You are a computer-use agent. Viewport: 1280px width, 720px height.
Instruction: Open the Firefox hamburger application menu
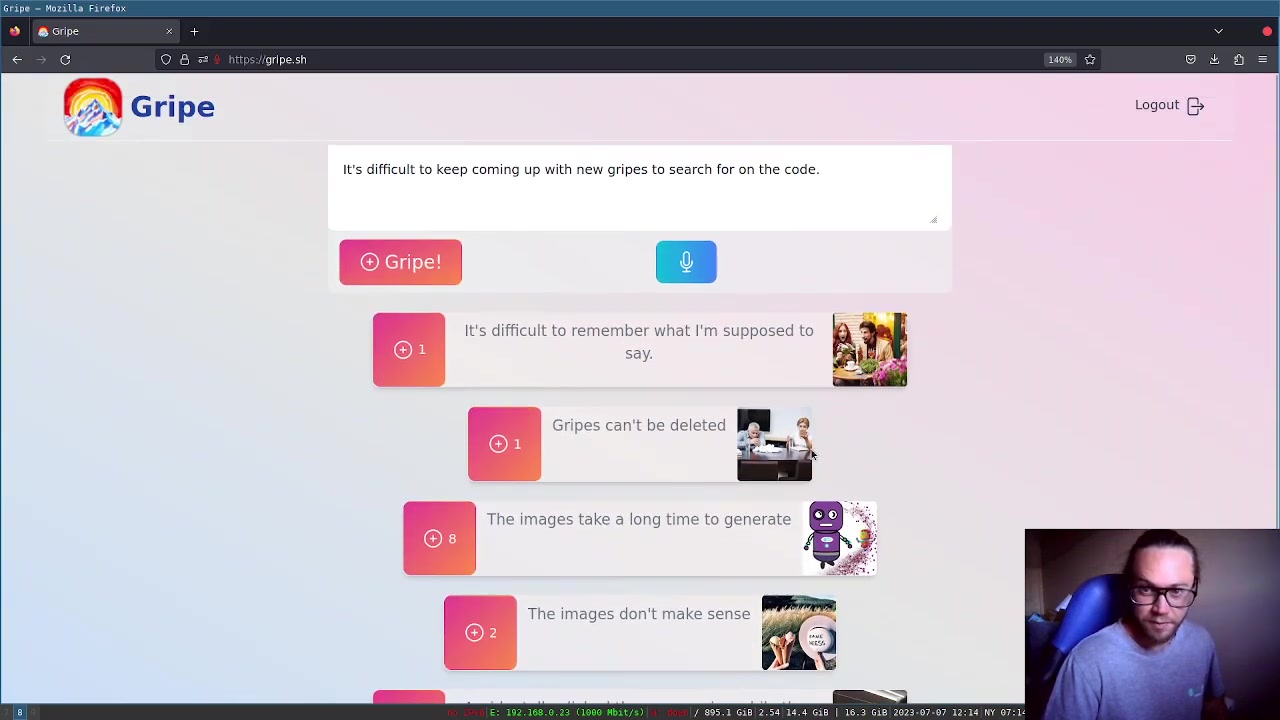1262,60
